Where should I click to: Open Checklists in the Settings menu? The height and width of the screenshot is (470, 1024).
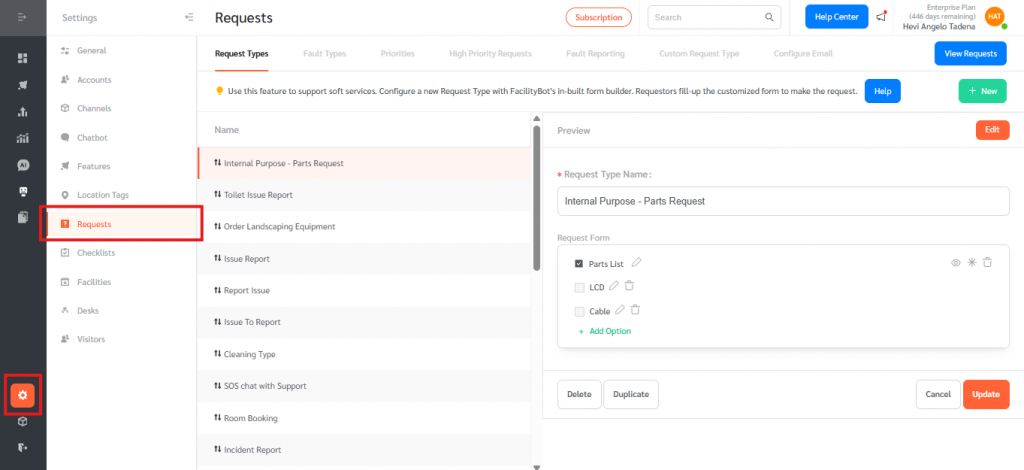pyautogui.click(x=95, y=253)
